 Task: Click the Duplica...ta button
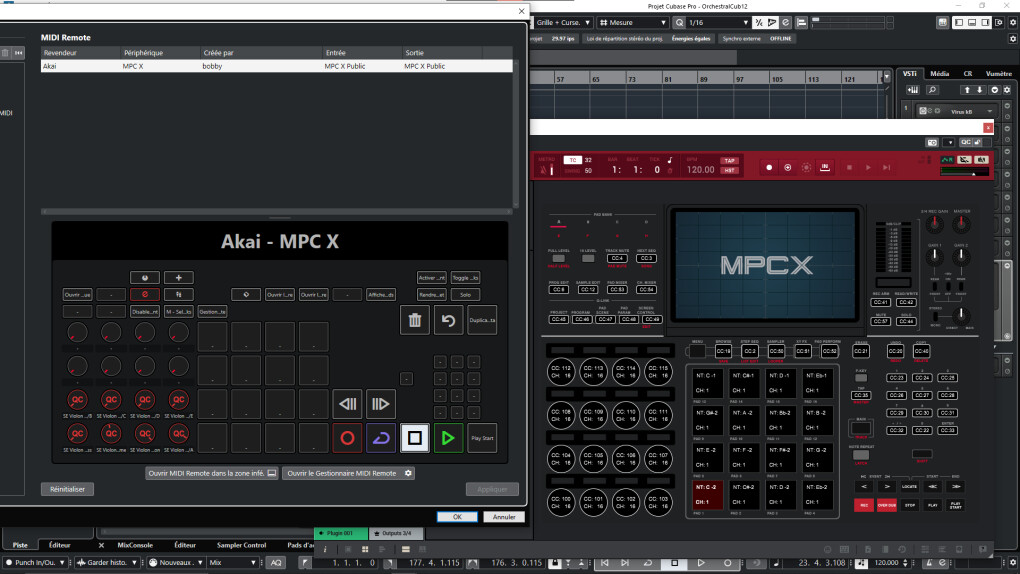(x=482, y=320)
